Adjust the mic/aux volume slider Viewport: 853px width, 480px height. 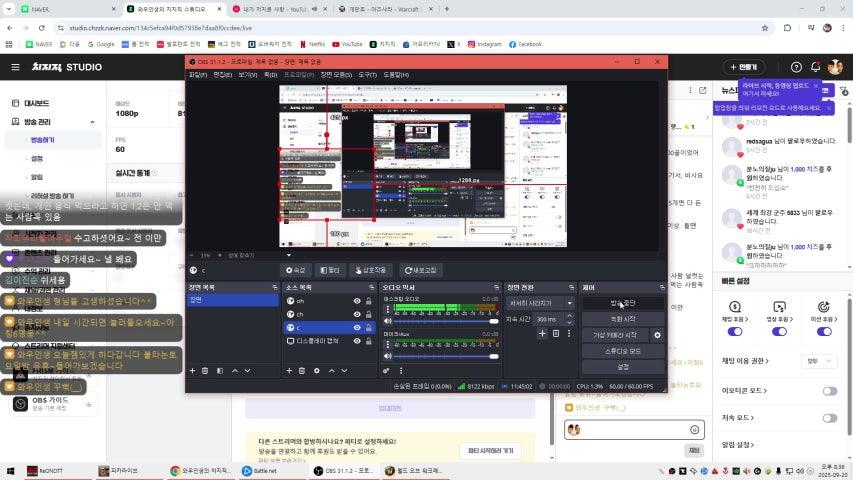point(446,356)
